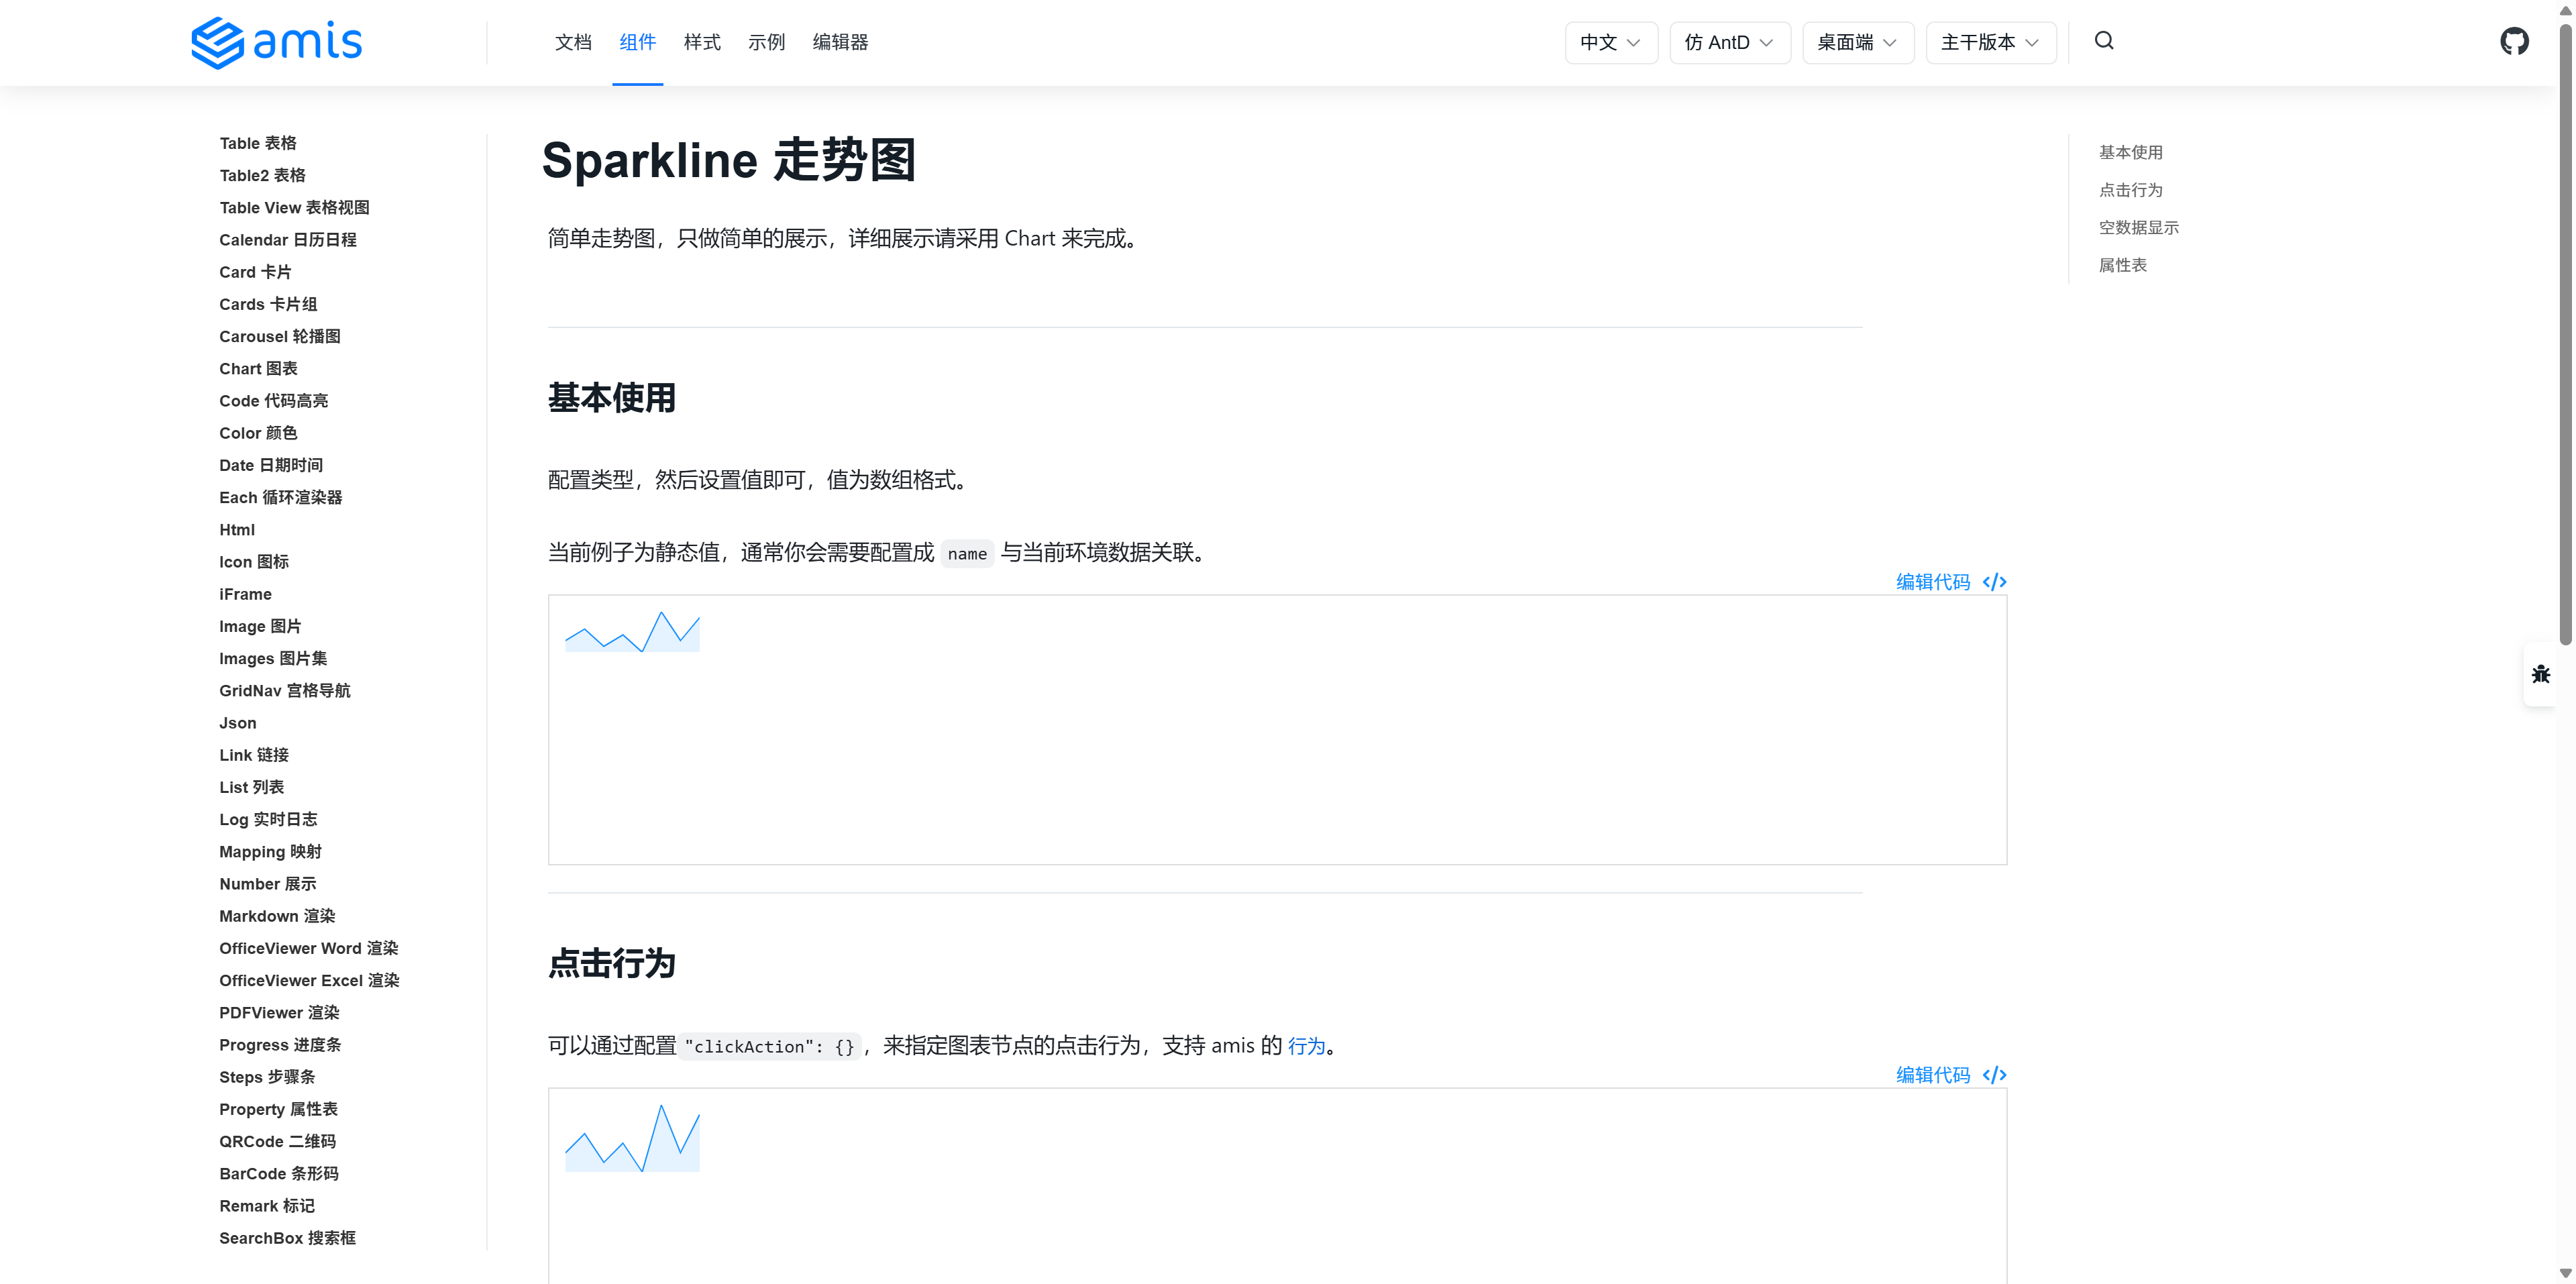The image size is (2576, 1284).
Task: Select the 示例 navigation tab
Action: coord(766,43)
